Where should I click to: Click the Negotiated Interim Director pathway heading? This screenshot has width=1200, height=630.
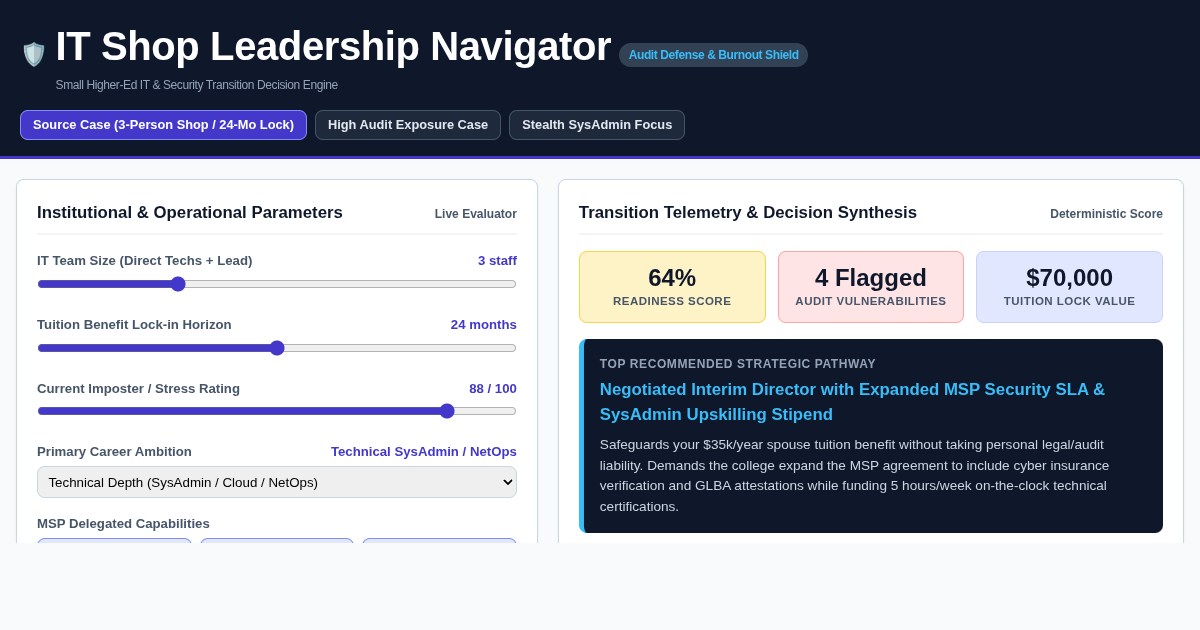[852, 402]
